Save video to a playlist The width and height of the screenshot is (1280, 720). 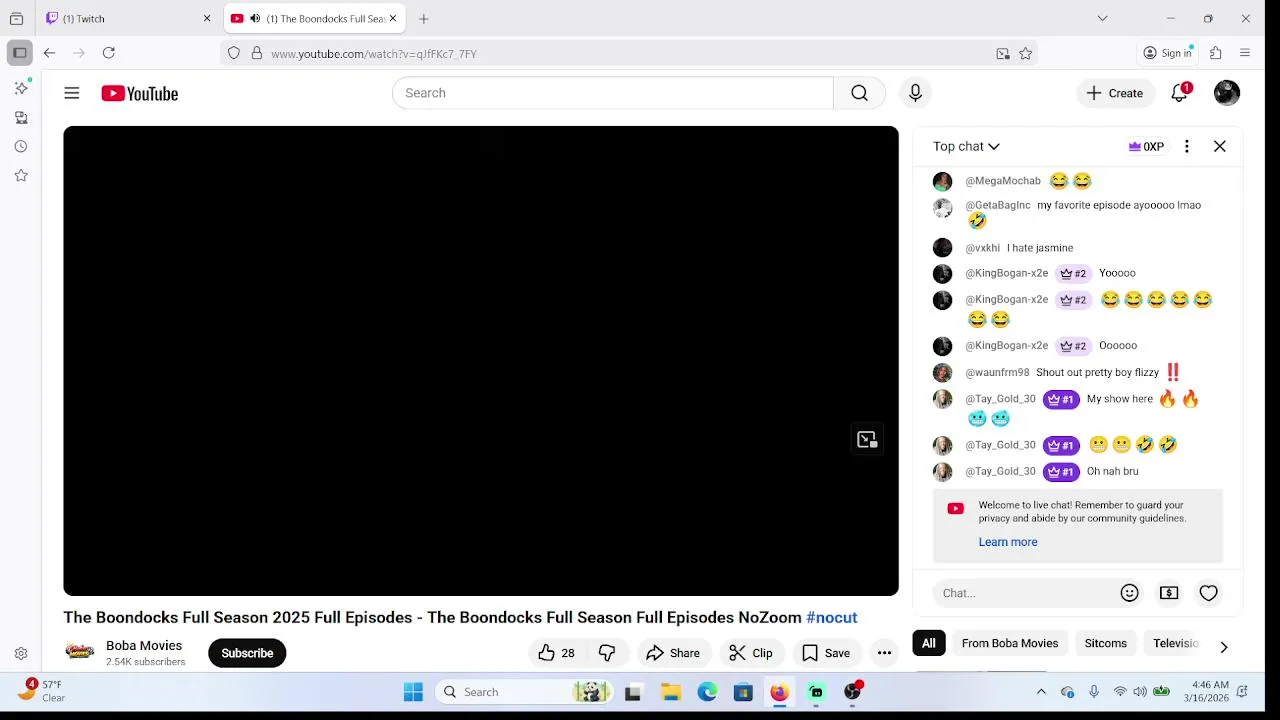coord(826,653)
